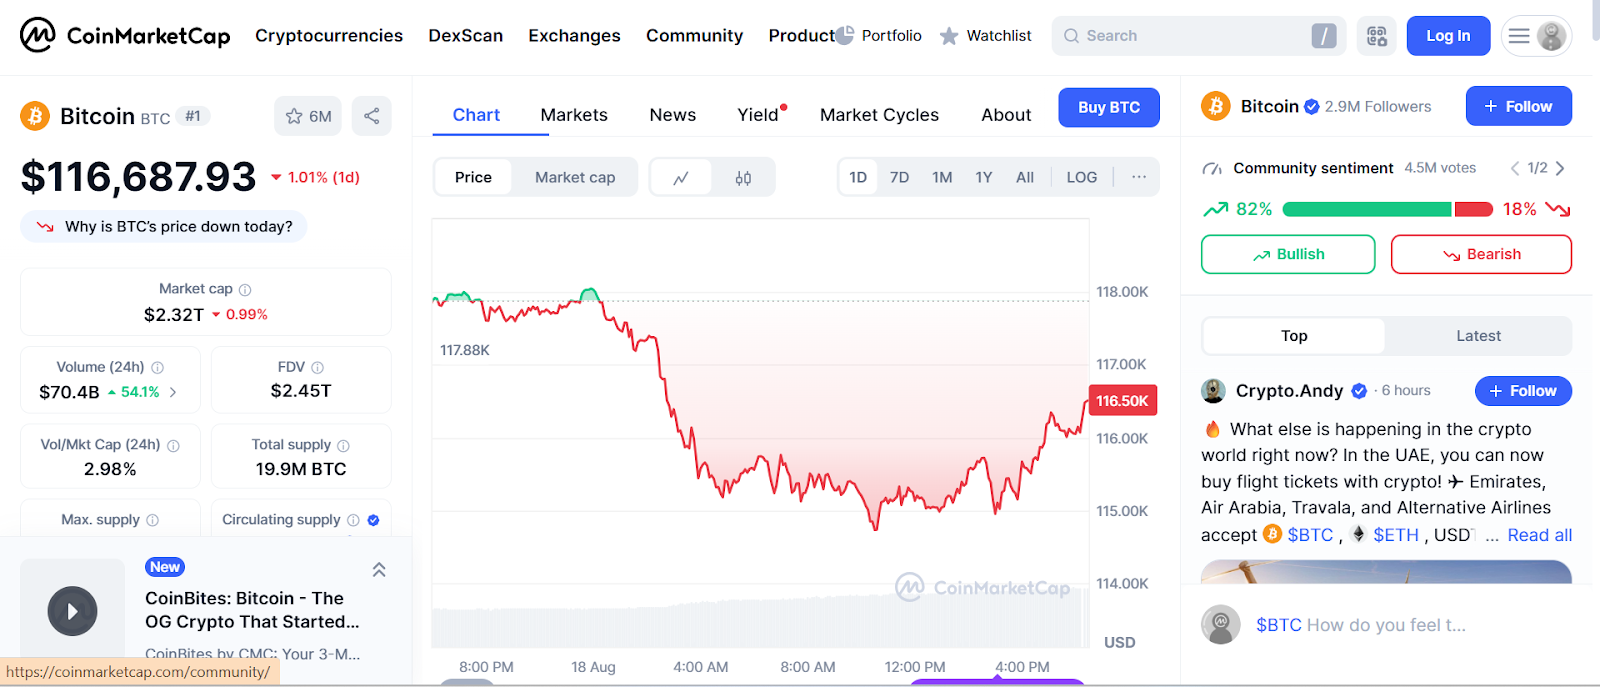Collapse the CoinBites panel with chevrons
The height and width of the screenshot is (687, 1600).
click(x=379, y=570)
